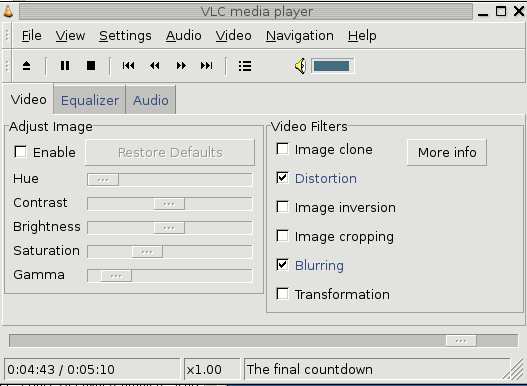This screenshot has width=527, height=386.
Task: Jump to previous track icon
Action: 128,66
